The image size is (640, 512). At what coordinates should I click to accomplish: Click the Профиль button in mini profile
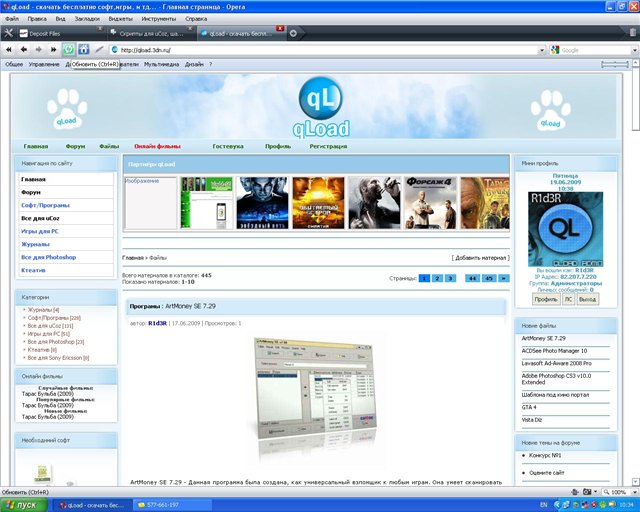pyautogui.click(x=546, y=299)
